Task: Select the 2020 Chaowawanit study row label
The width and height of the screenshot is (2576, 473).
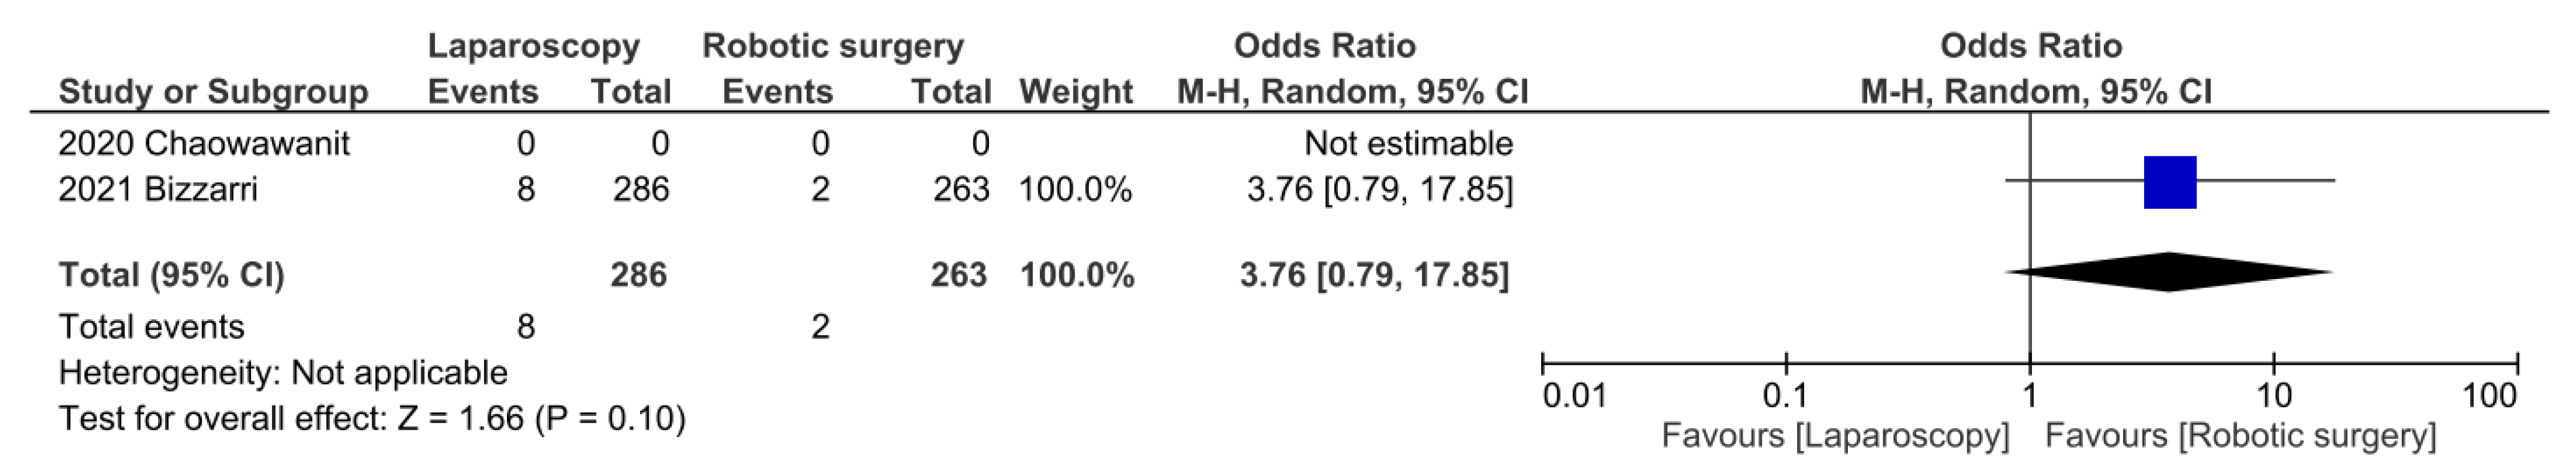Action: point(204,144)
